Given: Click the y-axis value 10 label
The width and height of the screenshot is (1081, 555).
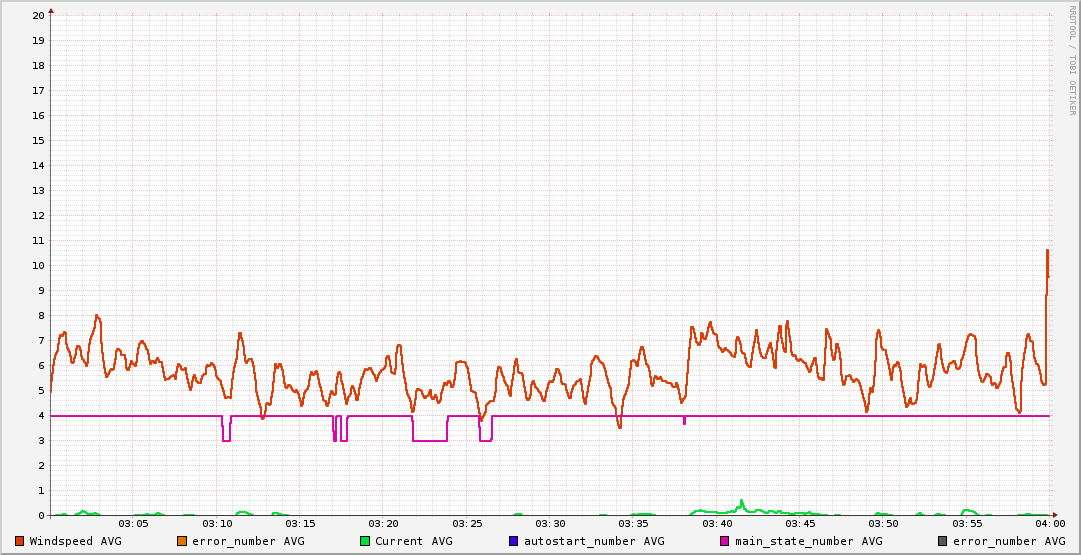Looking at the screenshot, I should (x=38, y=265).
